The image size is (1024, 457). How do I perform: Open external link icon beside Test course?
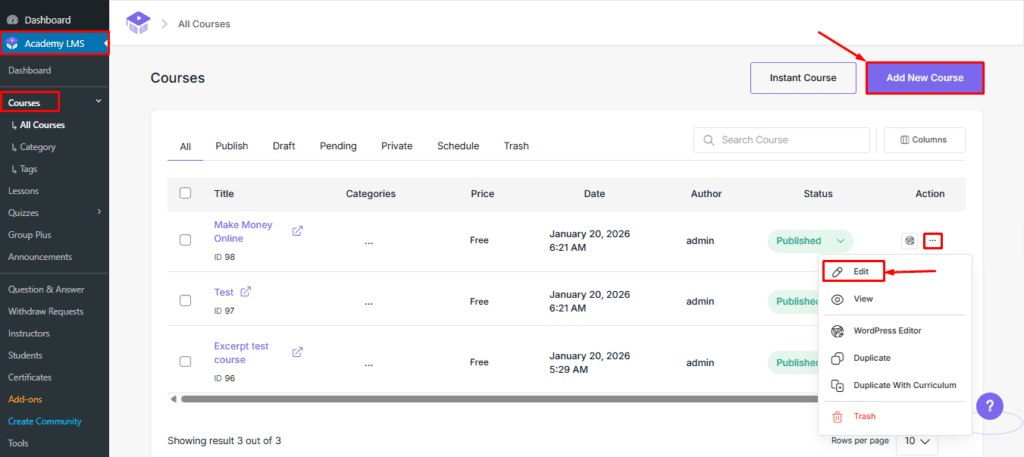click(246, 292)
